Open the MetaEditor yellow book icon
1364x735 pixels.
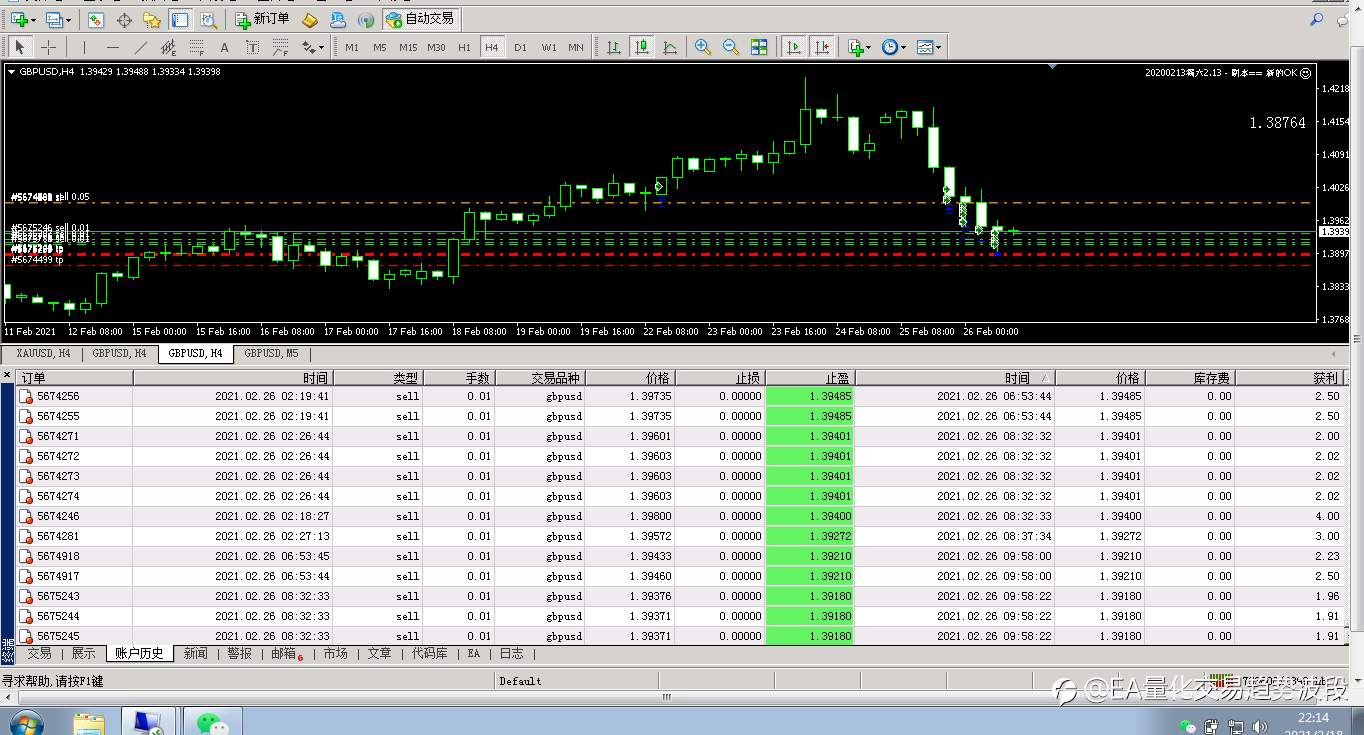310,19
